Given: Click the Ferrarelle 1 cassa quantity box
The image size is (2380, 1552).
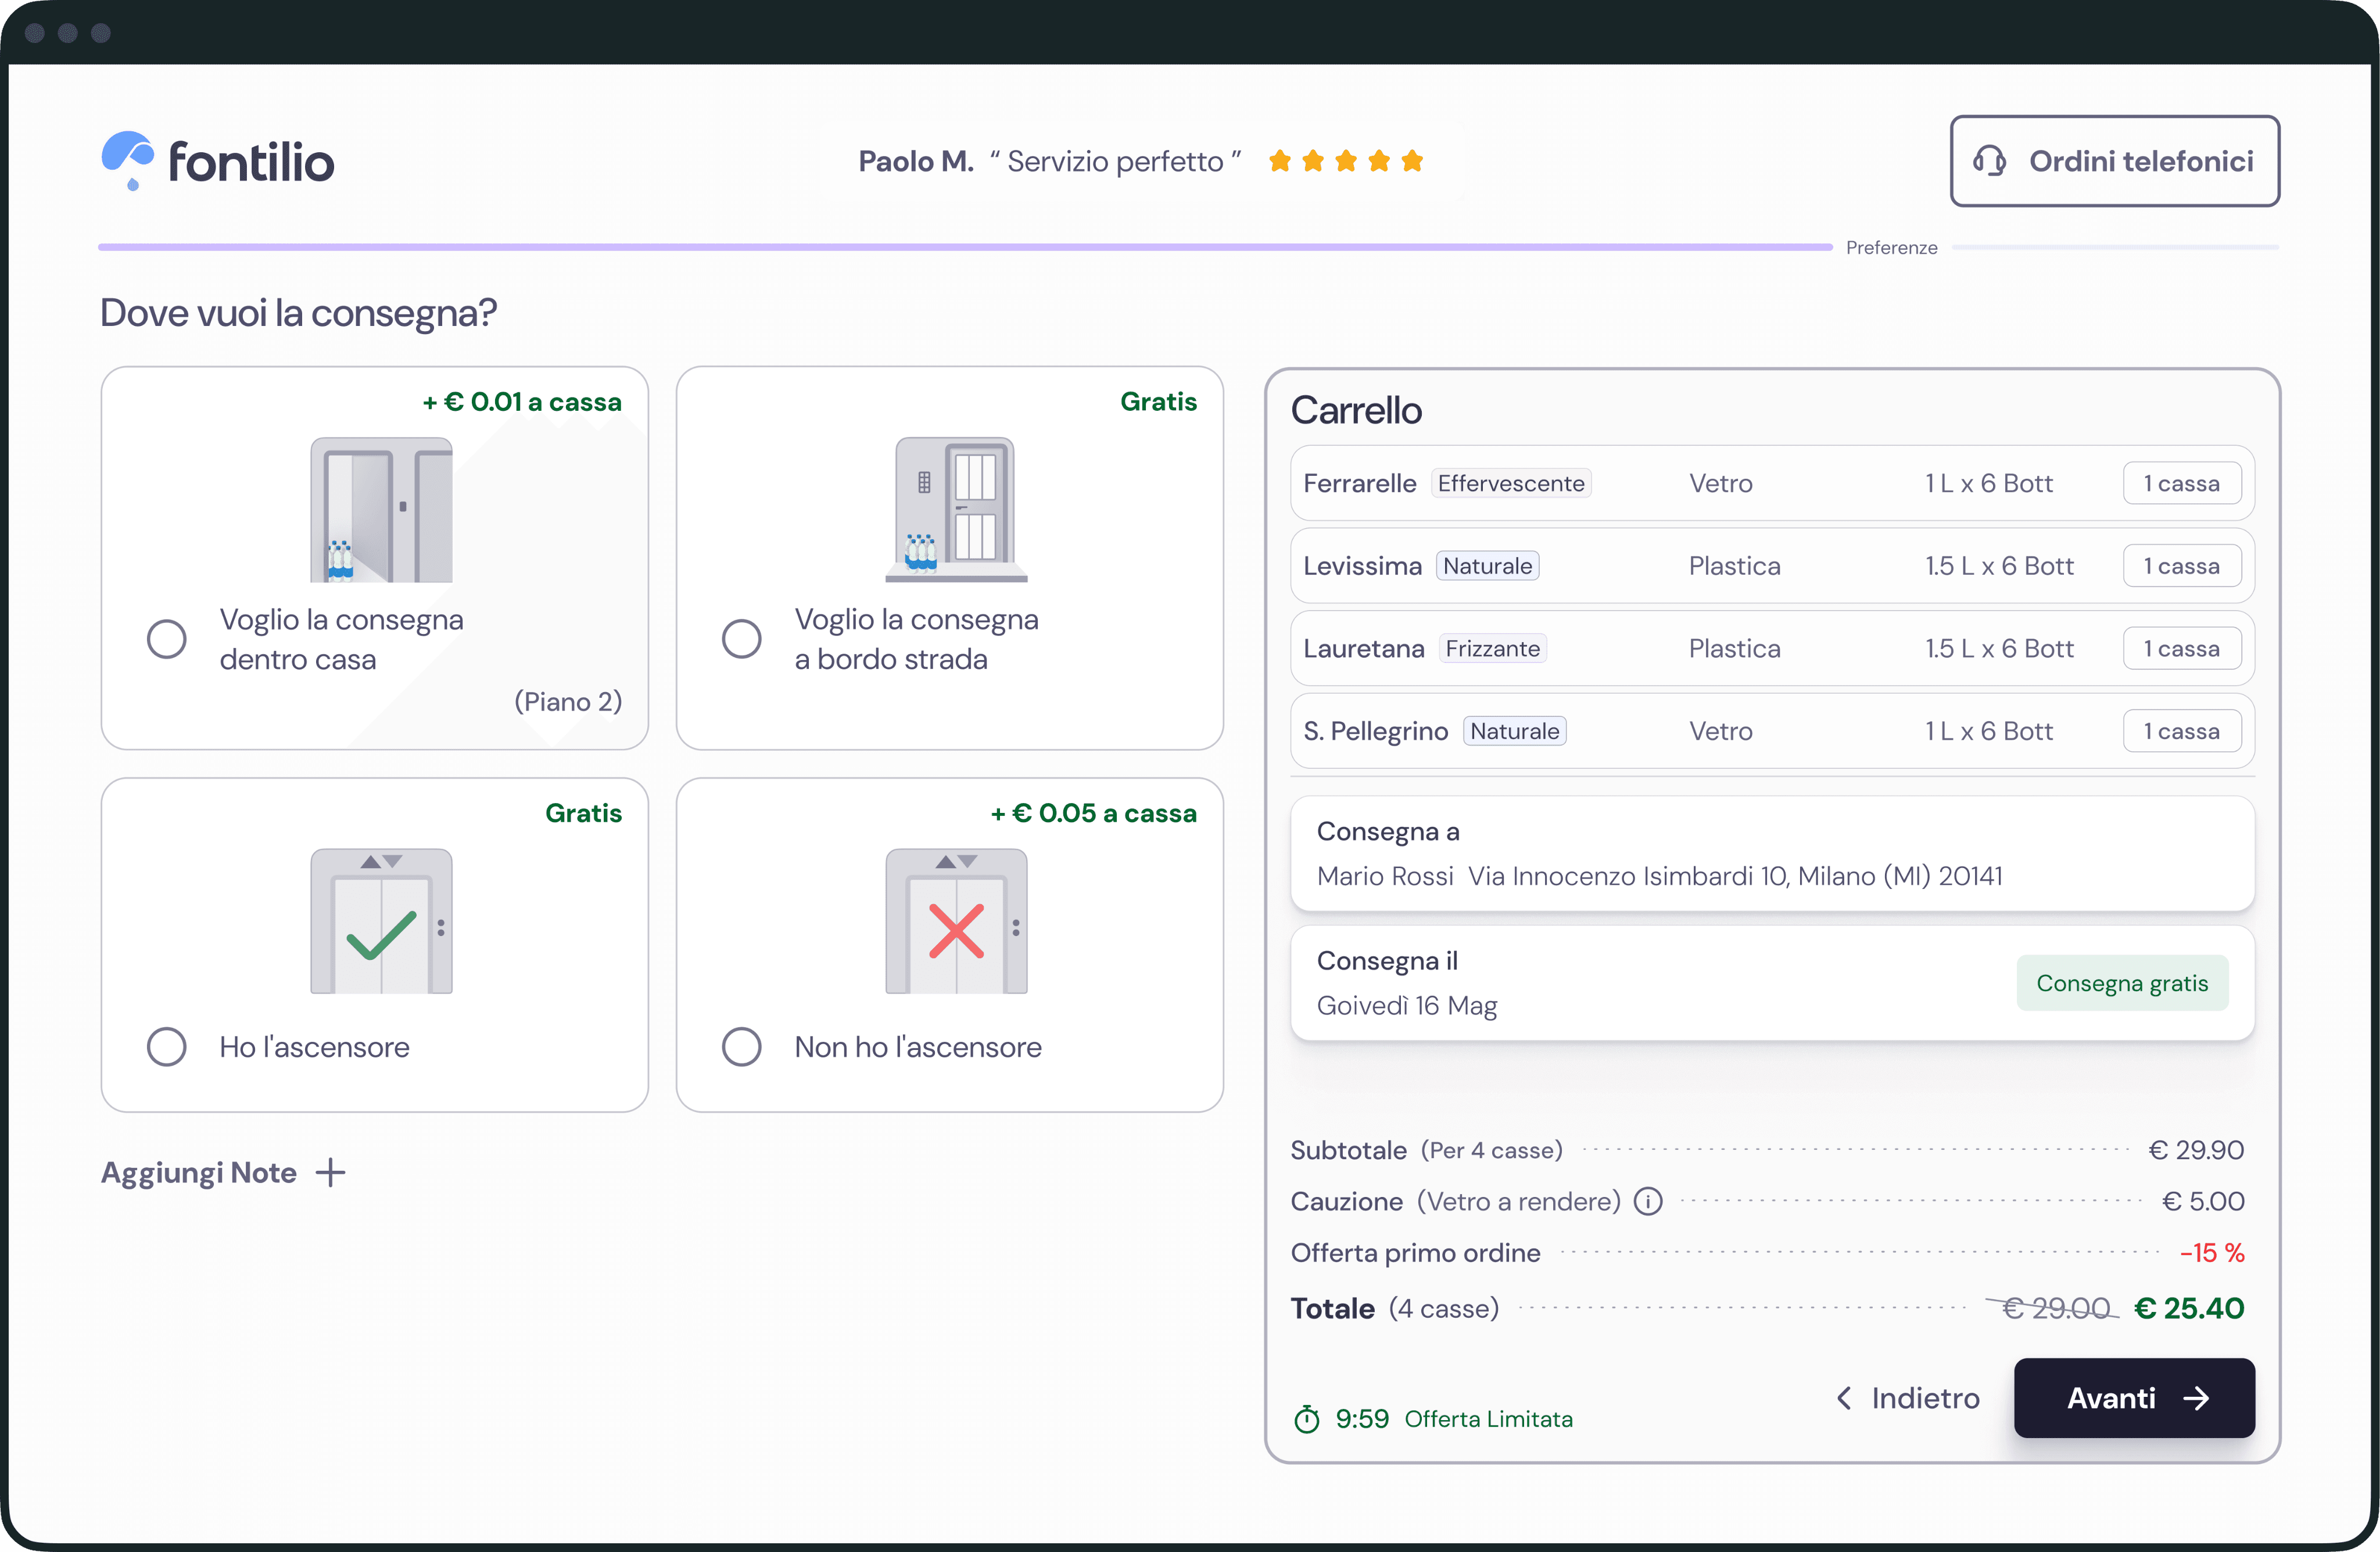Looking at the screenshot, I should [x=2182, y=483].
